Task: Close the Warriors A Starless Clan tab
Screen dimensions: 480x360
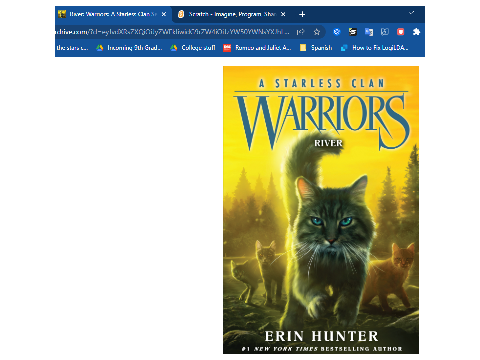Action: (164, 14)
